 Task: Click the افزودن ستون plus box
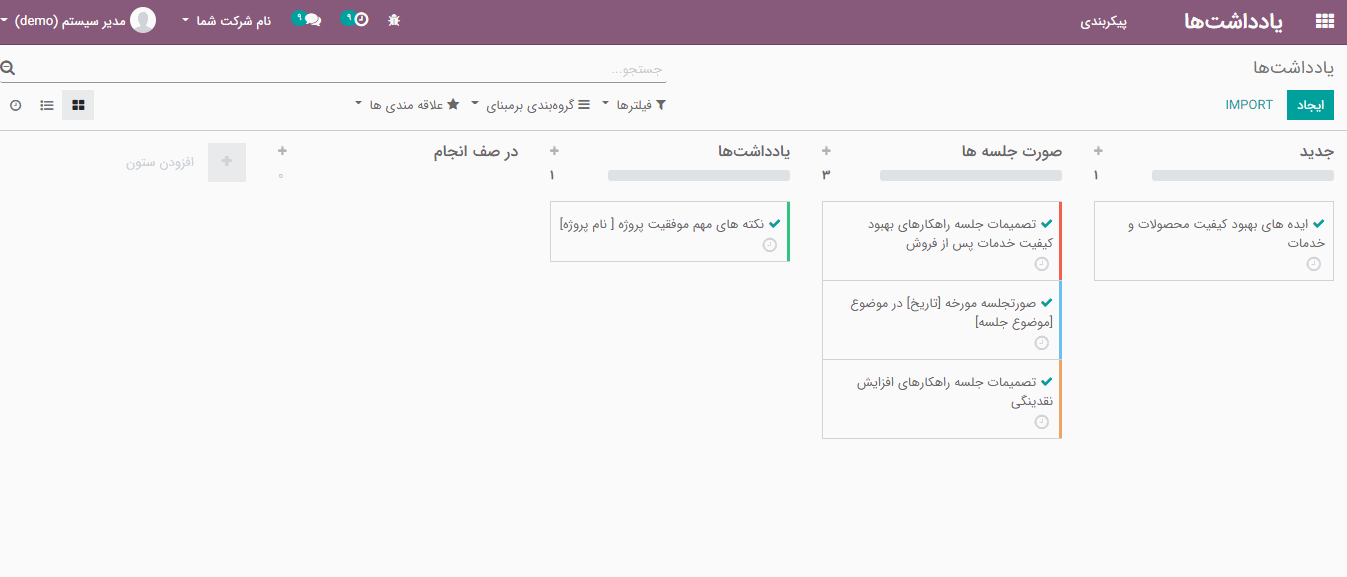pyautogui.click(x=227, y=162)
